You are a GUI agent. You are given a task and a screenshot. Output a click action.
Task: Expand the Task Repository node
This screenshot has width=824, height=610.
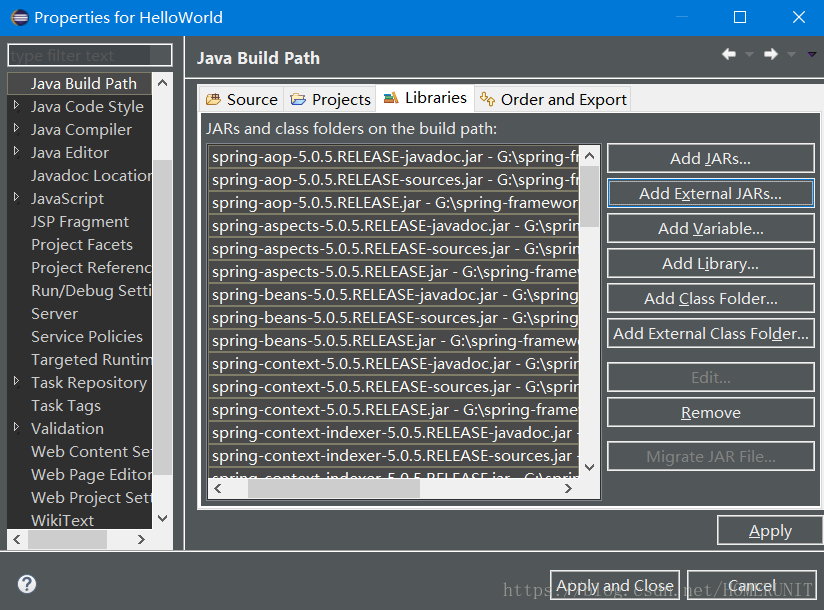click(17, 381)
